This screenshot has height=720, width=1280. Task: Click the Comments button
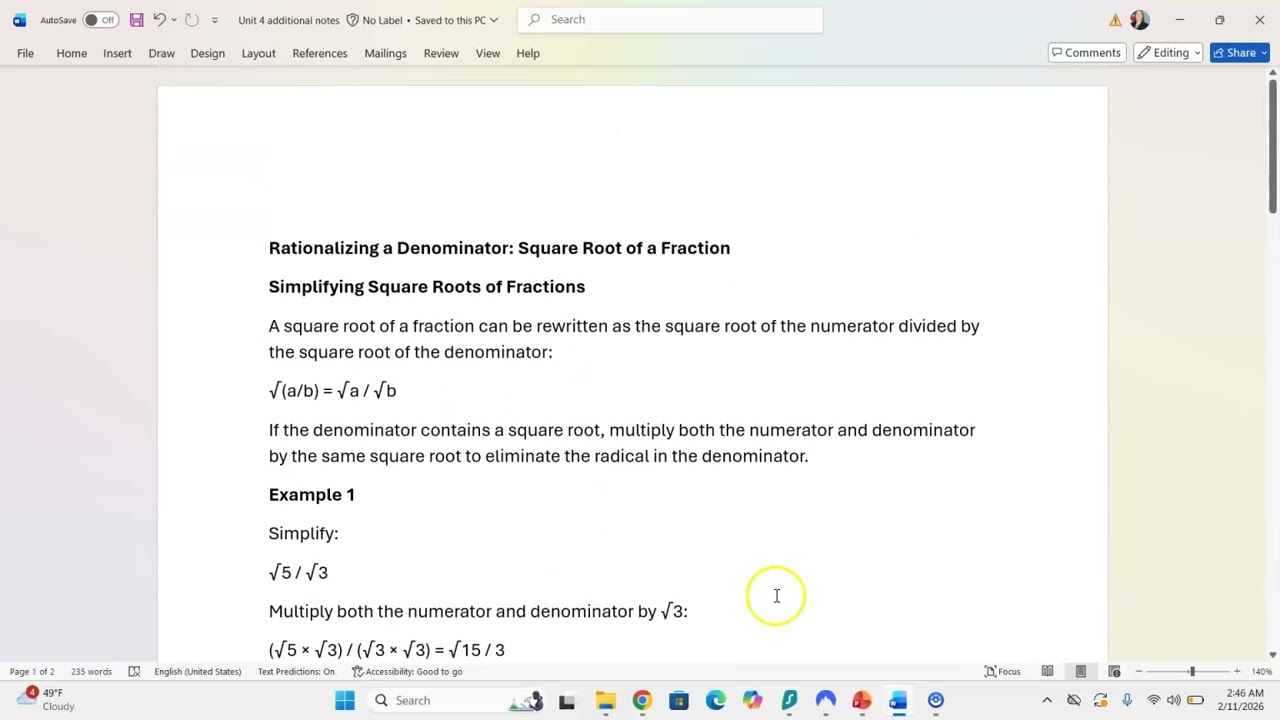pos(1086,53)
